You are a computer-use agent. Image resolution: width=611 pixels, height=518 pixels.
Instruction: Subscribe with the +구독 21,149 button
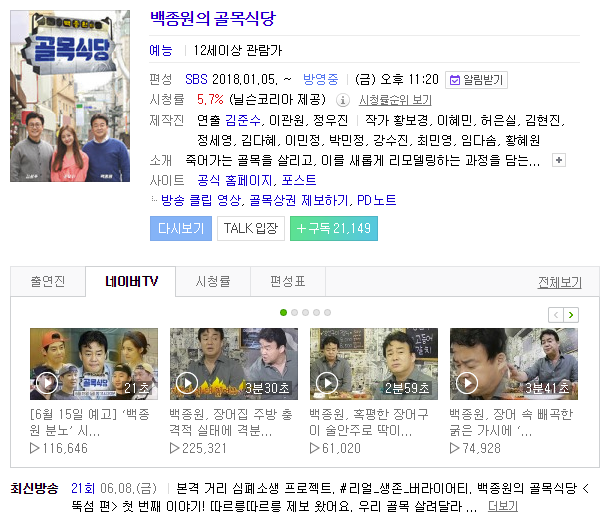click(334, 228)
